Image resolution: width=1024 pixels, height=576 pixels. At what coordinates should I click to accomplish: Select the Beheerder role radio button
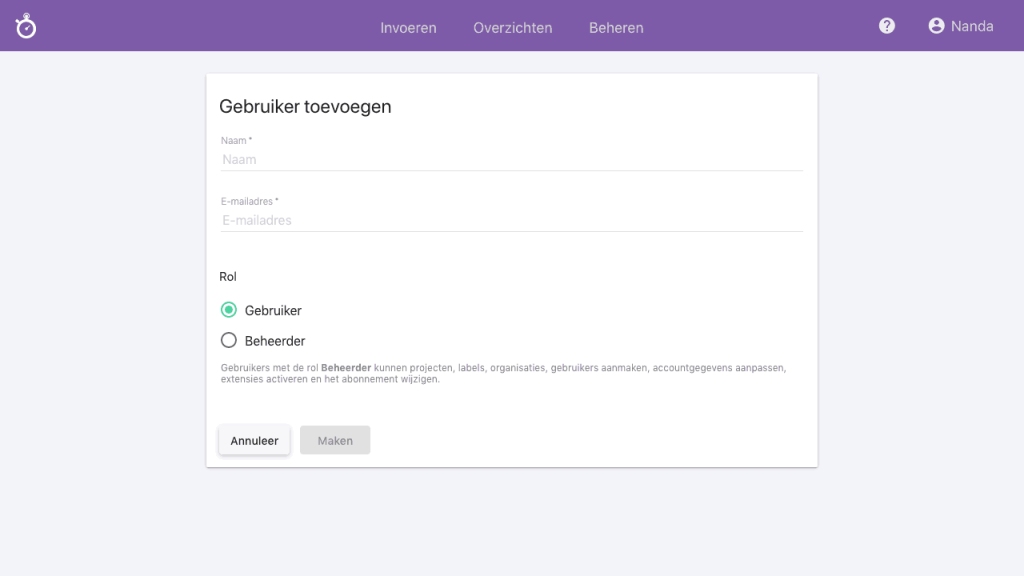tap(228, 340)
